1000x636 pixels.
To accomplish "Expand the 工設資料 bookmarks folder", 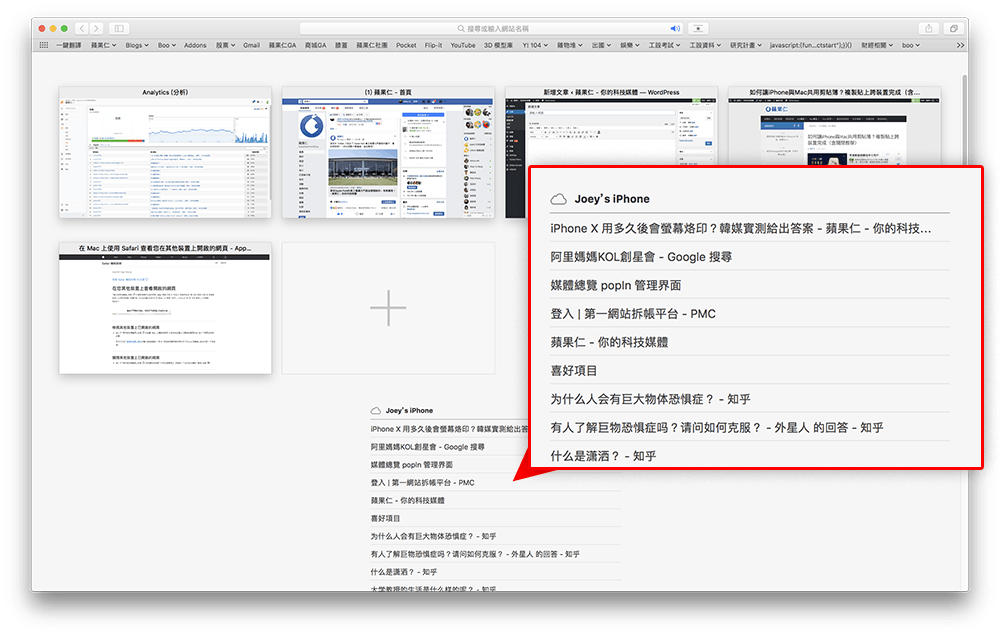I will click(x=705, y=45).
